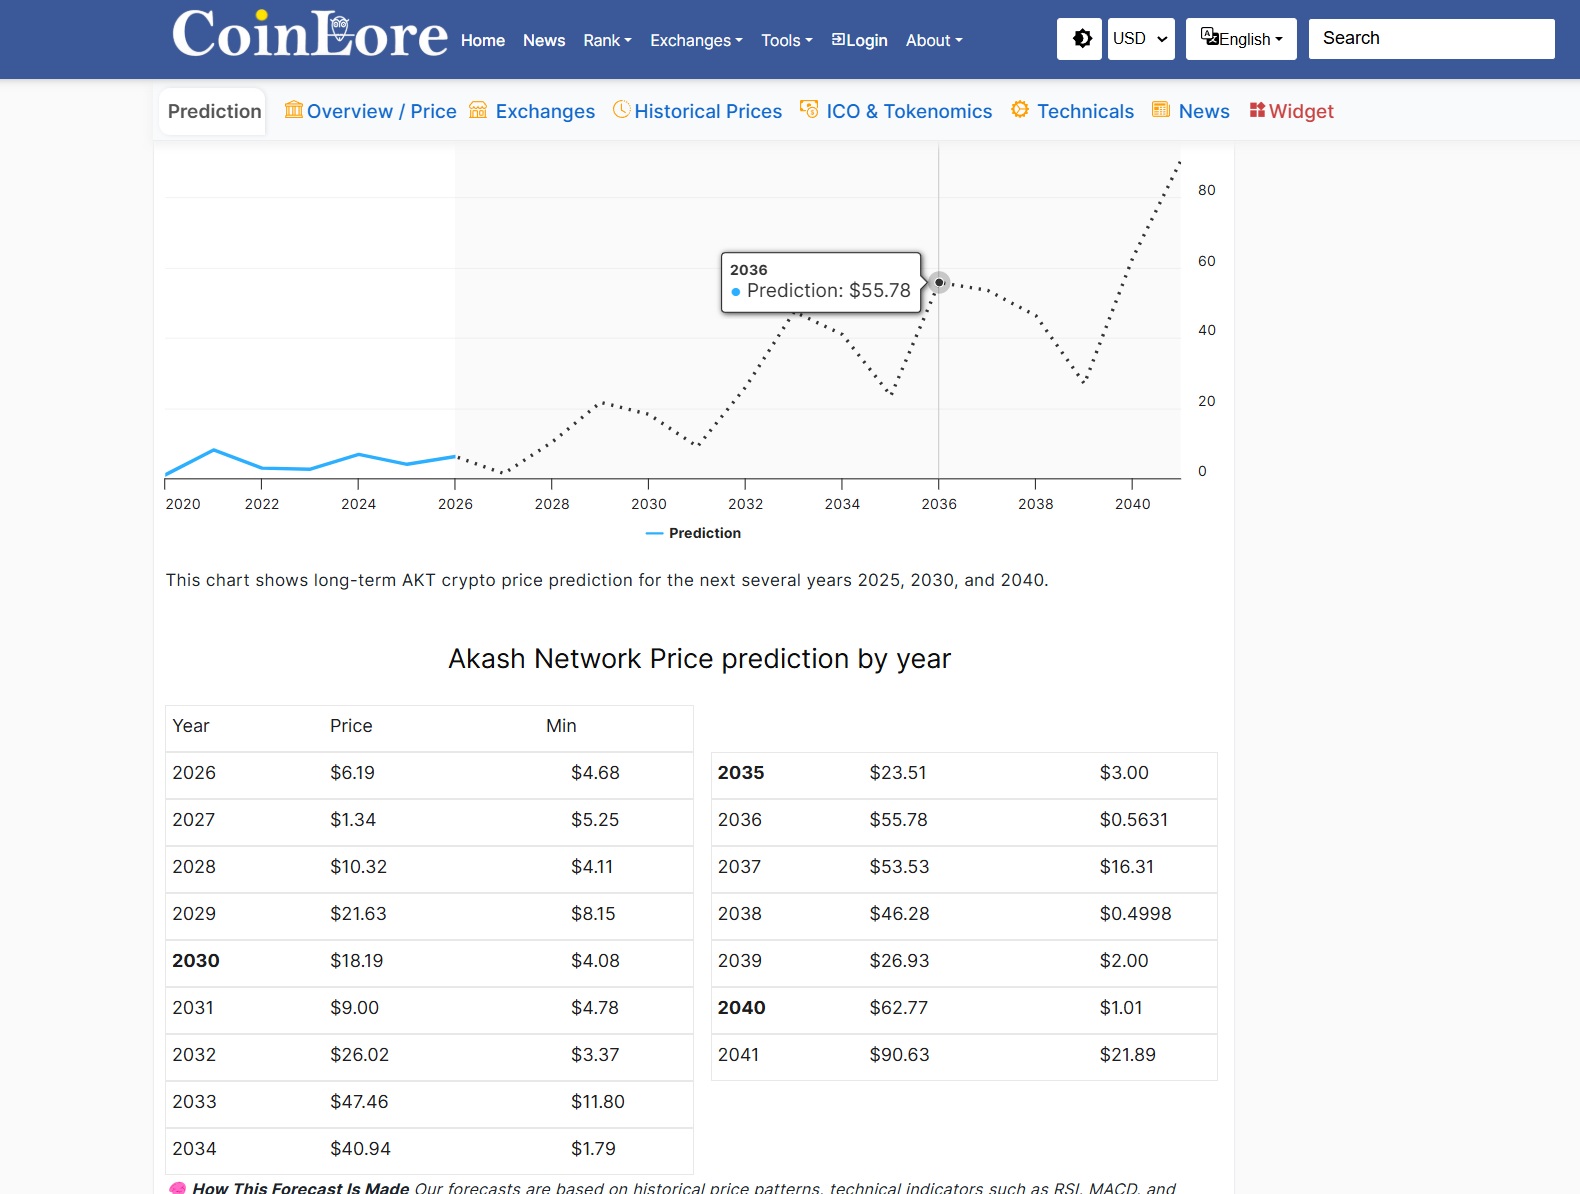Open the USD currency dropdown
The width and height of the screenshot is (1580, 1194).
coord(1141,39)
